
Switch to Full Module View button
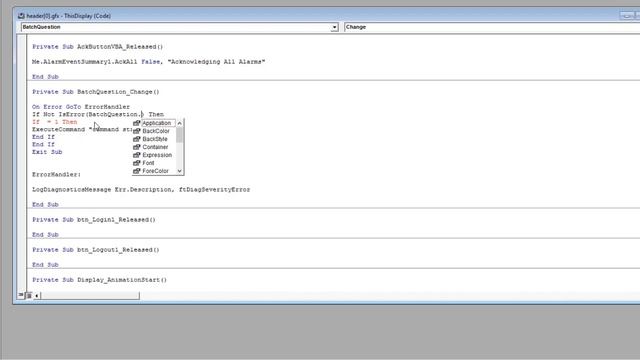(x=29, y=296)
